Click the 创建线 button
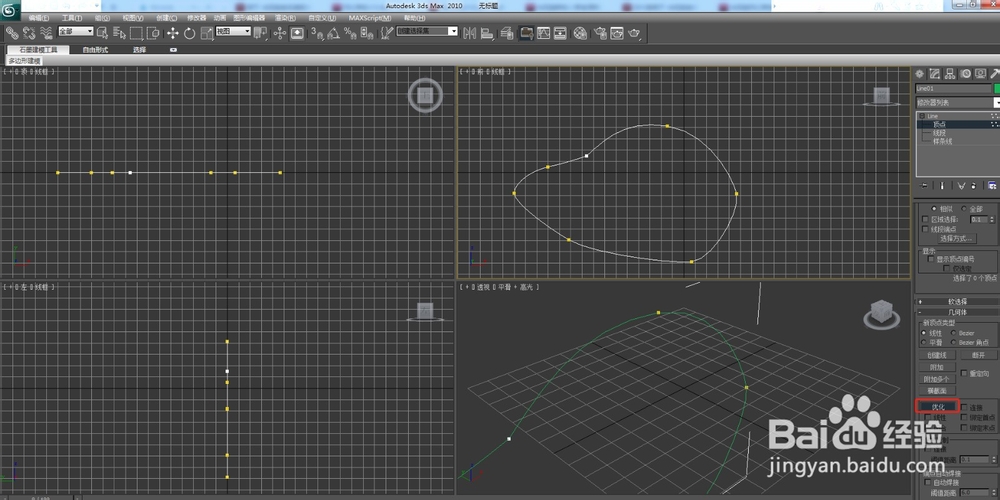This screenshot has width=1000, height=500. click(938, 355)
